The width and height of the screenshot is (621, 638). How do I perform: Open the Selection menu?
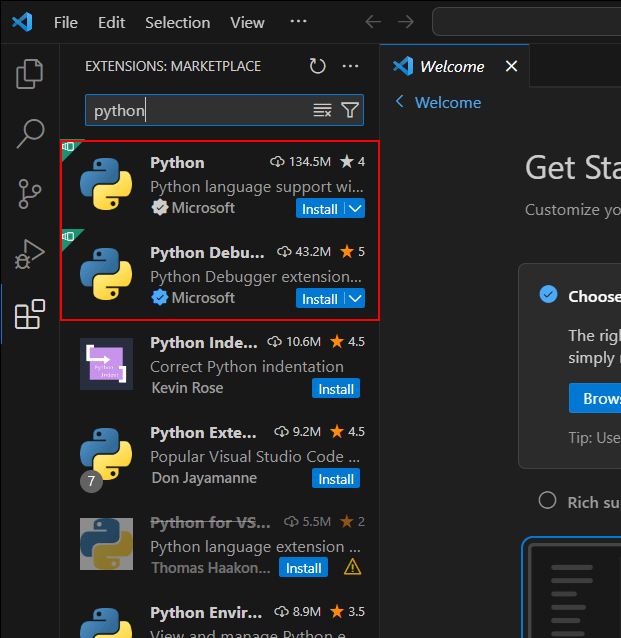coord(178,22)
